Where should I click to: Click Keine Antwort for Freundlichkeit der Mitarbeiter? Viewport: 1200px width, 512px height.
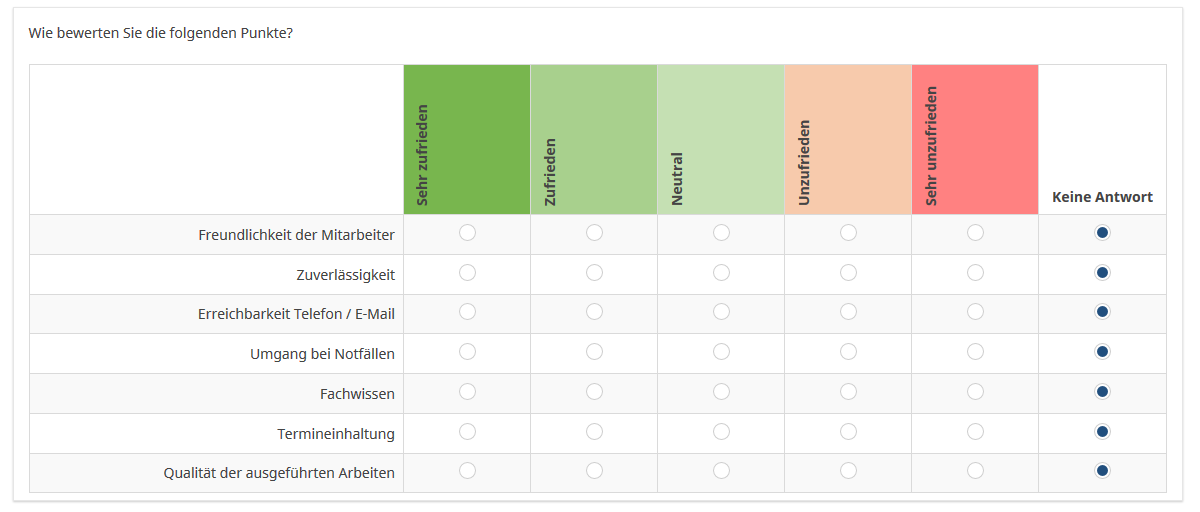1102,233
